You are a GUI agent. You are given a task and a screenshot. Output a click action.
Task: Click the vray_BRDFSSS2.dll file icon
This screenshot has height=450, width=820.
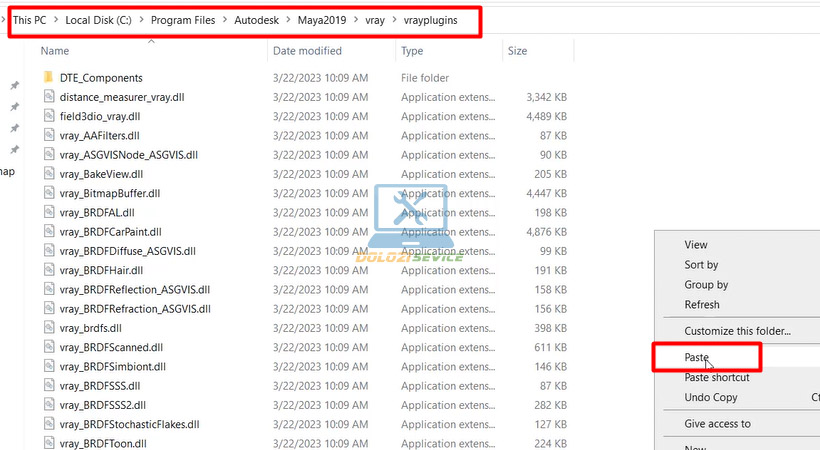click(x=49, y=405)
